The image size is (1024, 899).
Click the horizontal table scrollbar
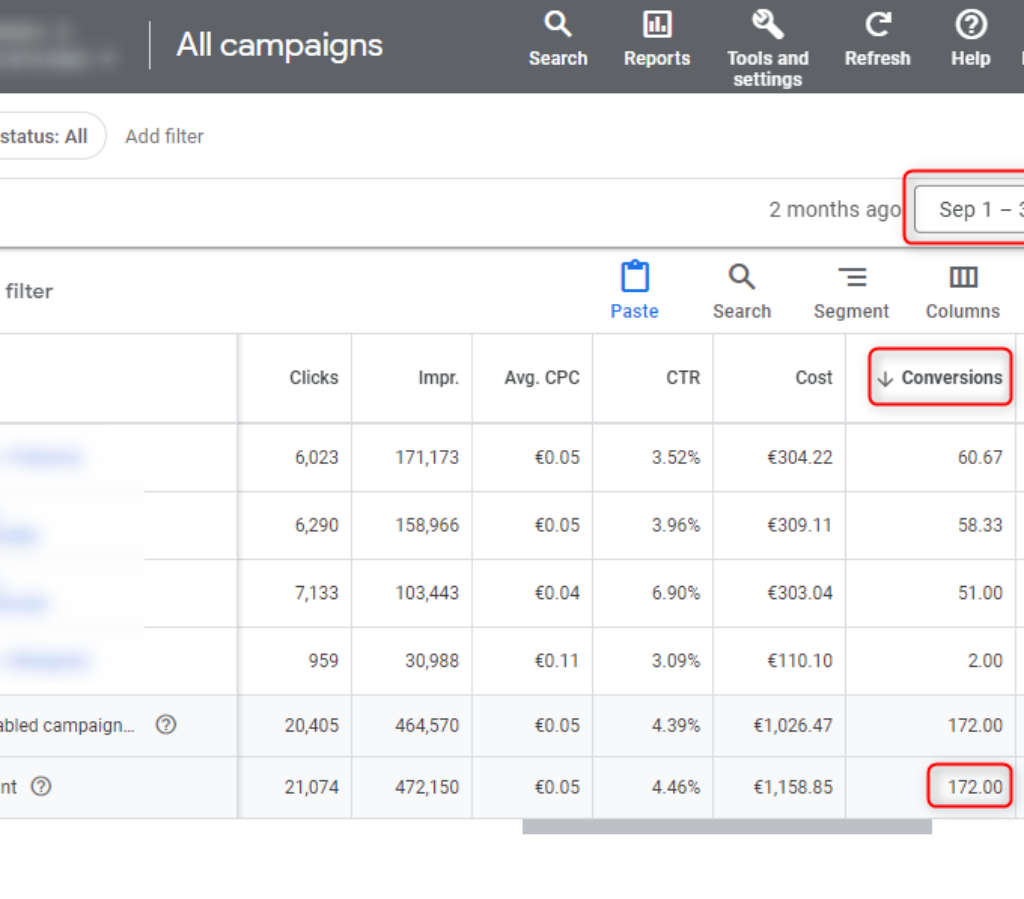pyautogui.click(x=727, y=827)
